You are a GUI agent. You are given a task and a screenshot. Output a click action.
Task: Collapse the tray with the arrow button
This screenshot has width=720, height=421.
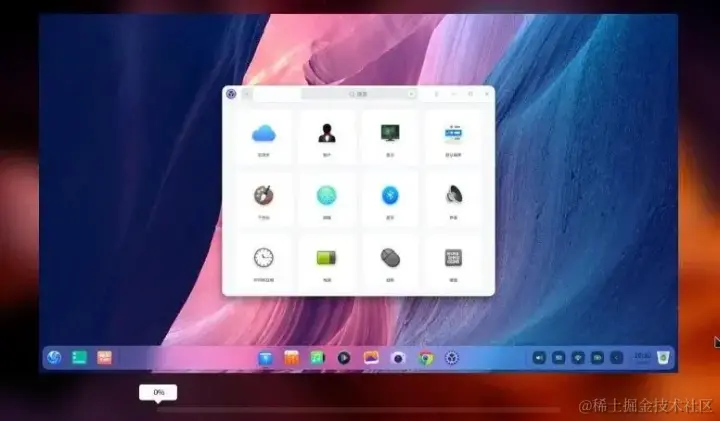click(x=616, y=358)
